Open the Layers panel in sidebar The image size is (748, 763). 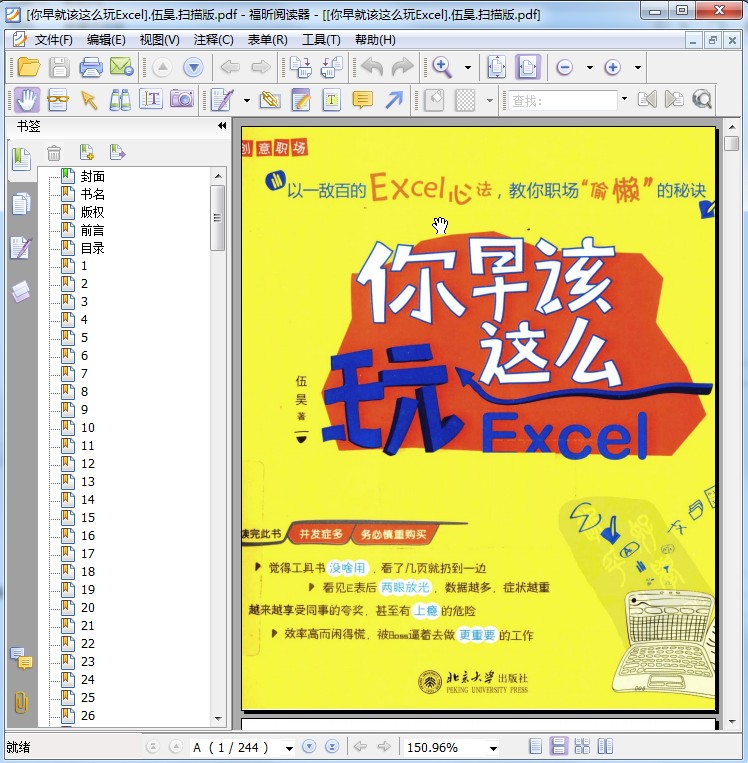click(x=21, y=292)
